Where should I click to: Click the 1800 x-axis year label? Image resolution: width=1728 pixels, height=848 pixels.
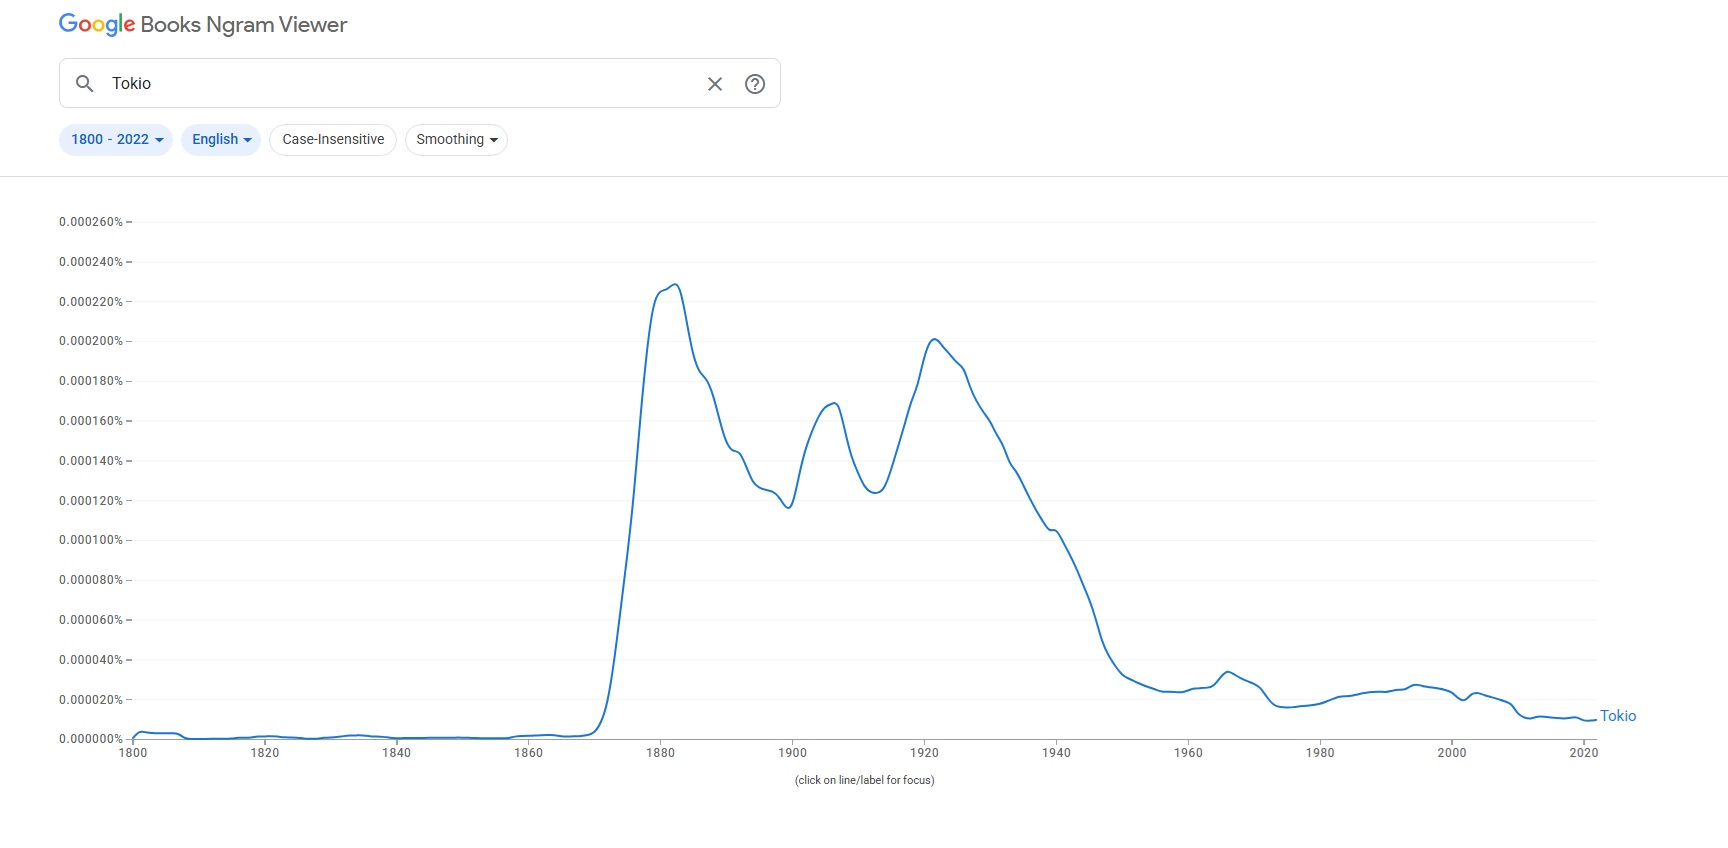pos(133,753)
